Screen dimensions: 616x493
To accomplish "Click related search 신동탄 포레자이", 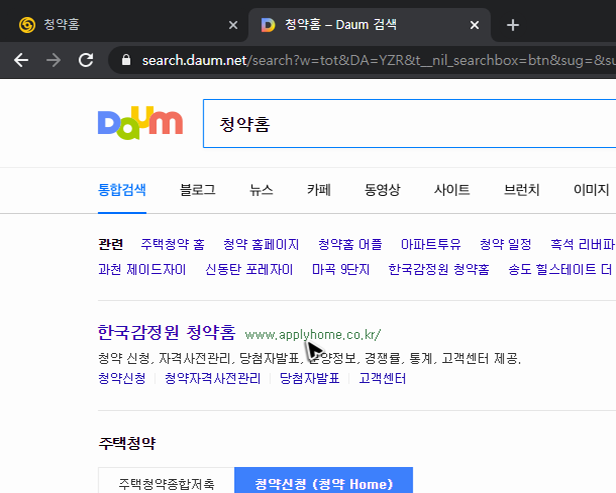I will tap(249, 269).
